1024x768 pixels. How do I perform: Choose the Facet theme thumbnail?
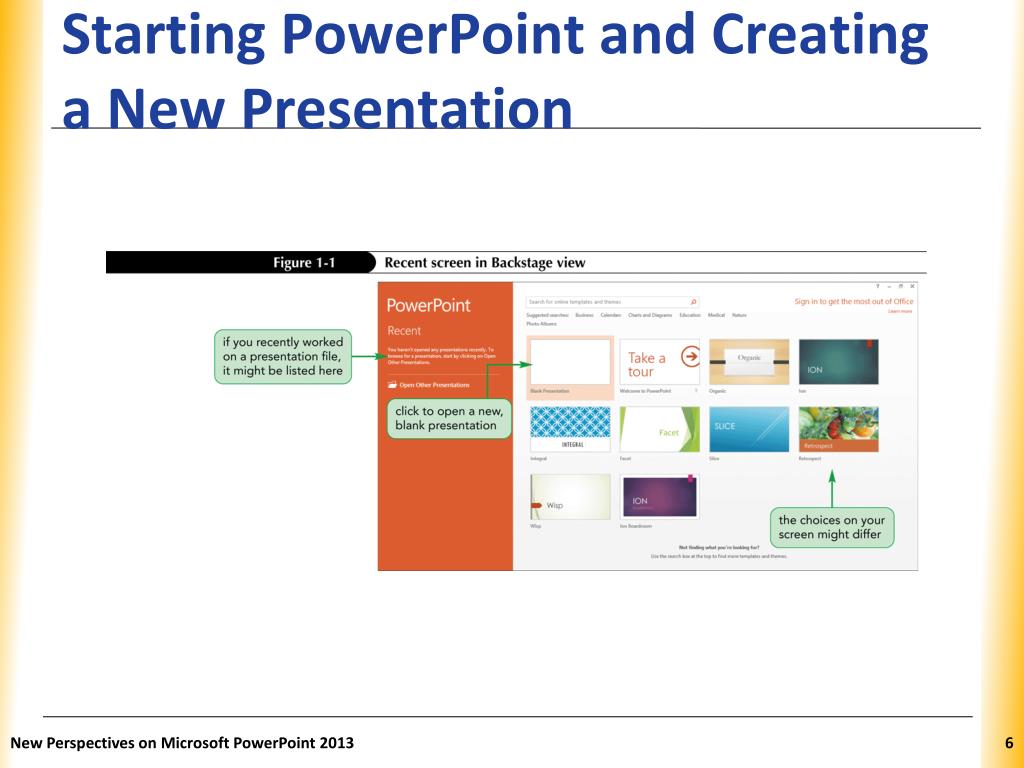(660, 429)
